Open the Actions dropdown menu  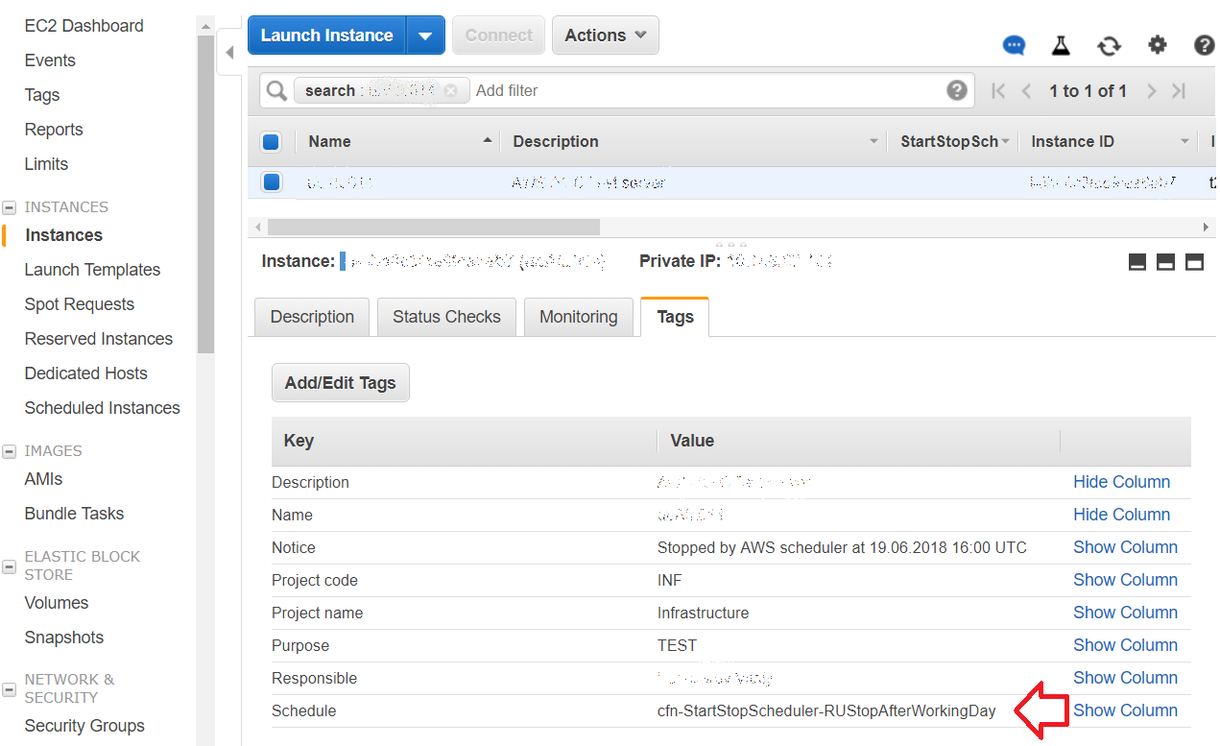click(x=605, y=36)
